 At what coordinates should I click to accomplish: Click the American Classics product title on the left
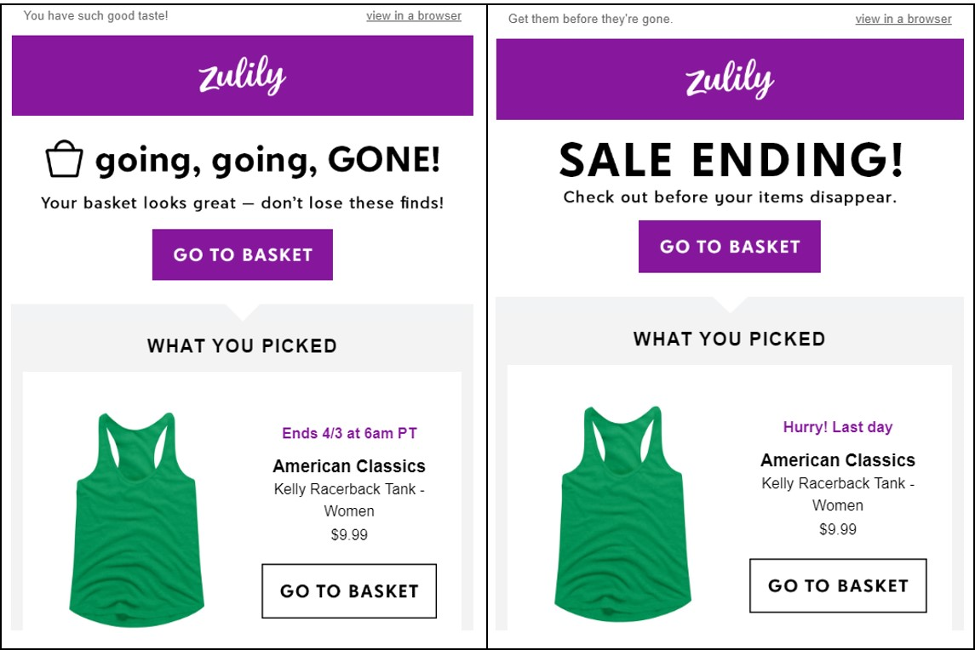(348, 466)
